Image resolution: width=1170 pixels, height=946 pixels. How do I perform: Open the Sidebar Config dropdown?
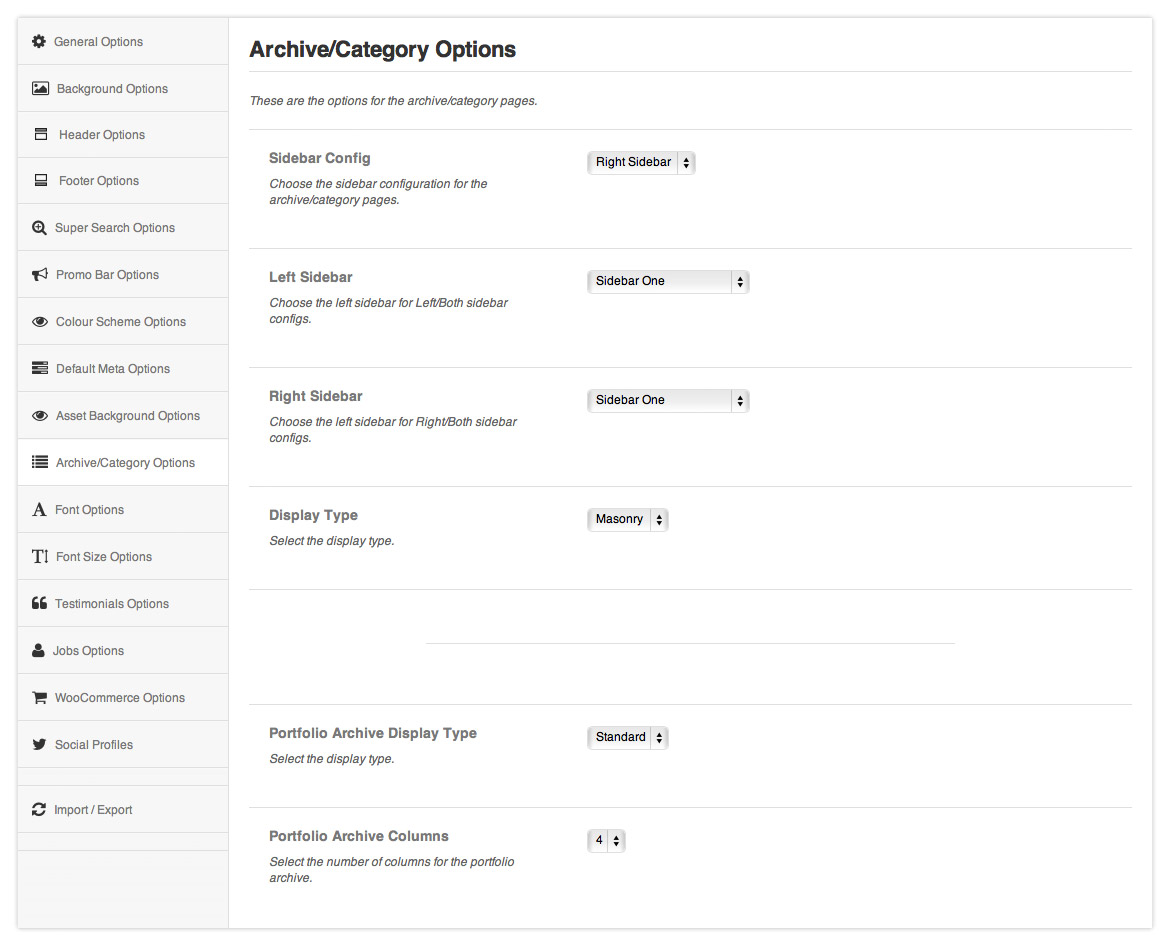coord(641,163)
